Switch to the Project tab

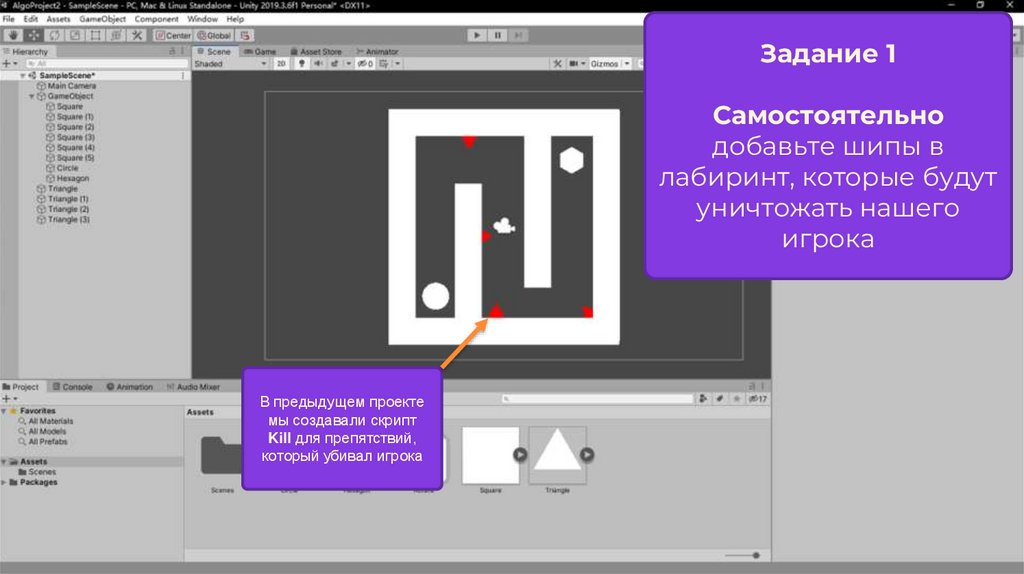click(x=21, y=387)
